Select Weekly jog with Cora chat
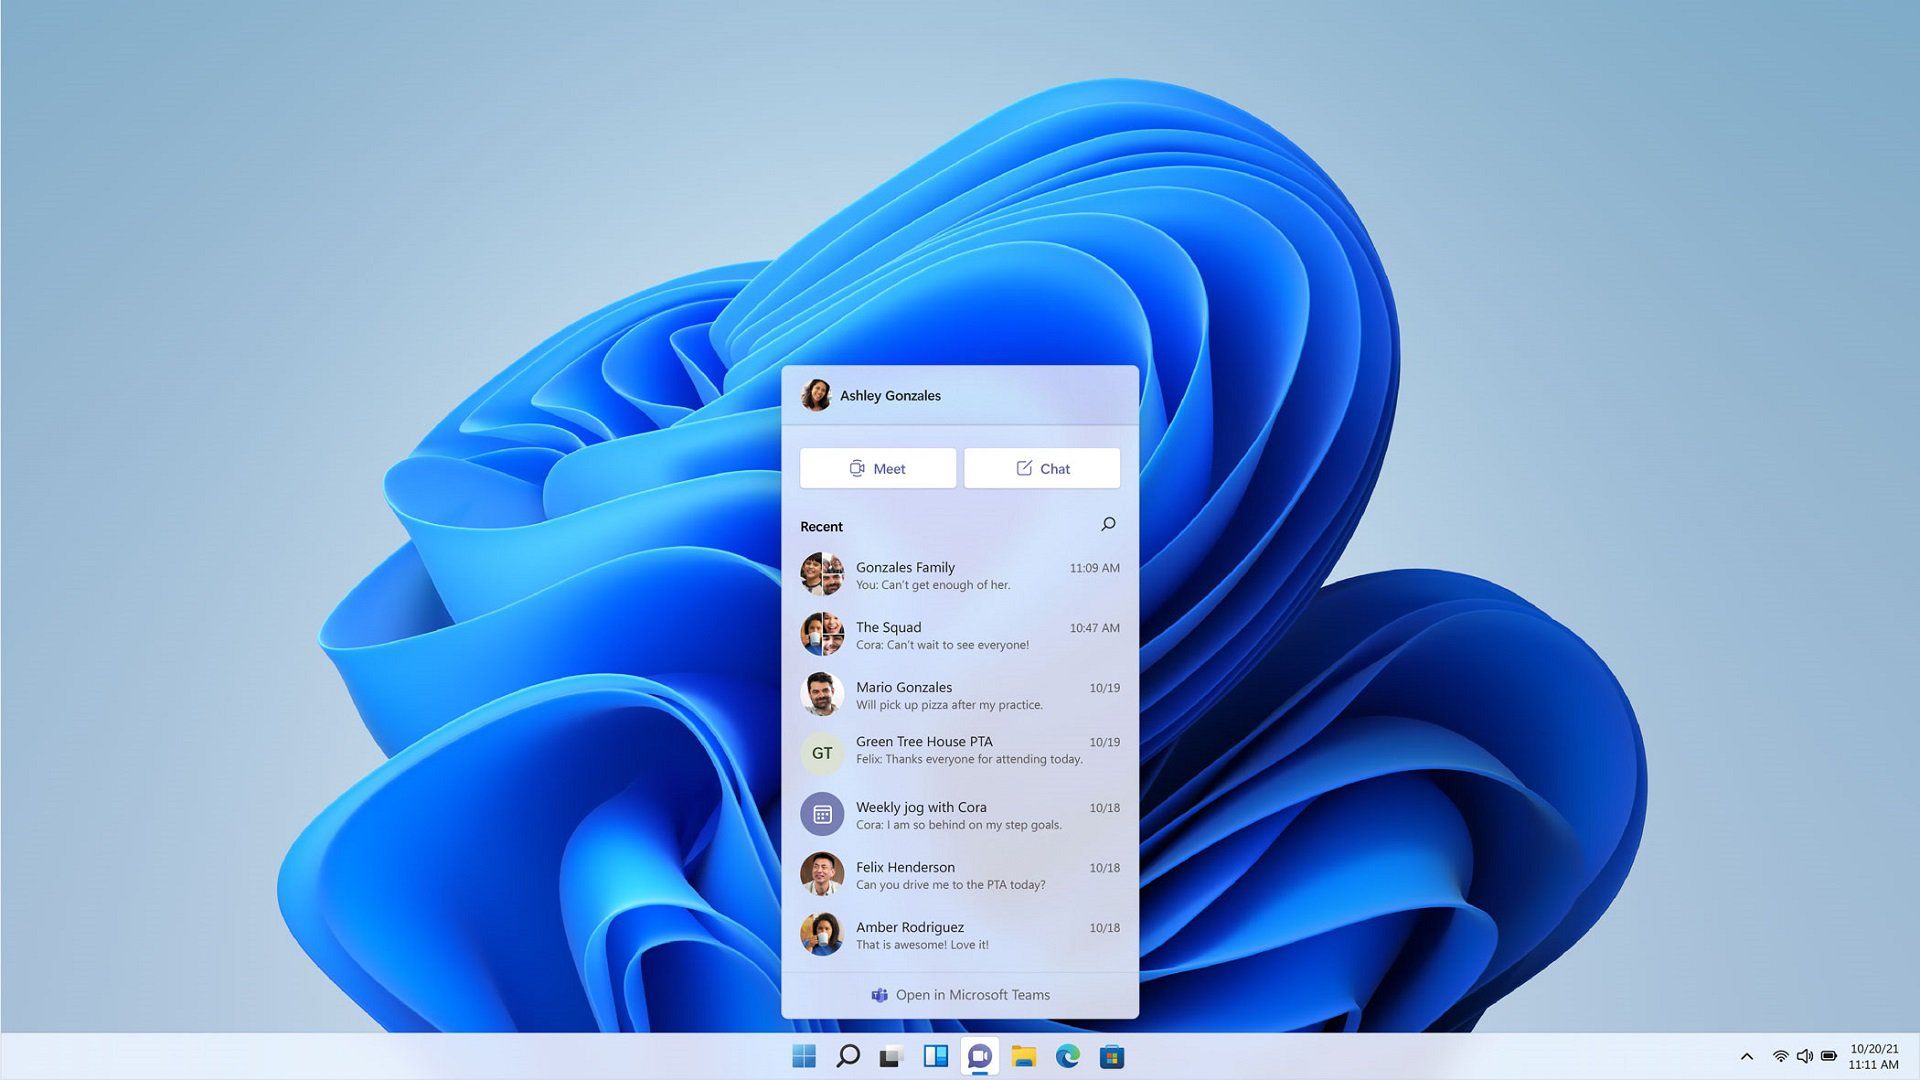The height and width of the screenshot is (1080, 1920). pyautogui.click(x=960, y=814)
